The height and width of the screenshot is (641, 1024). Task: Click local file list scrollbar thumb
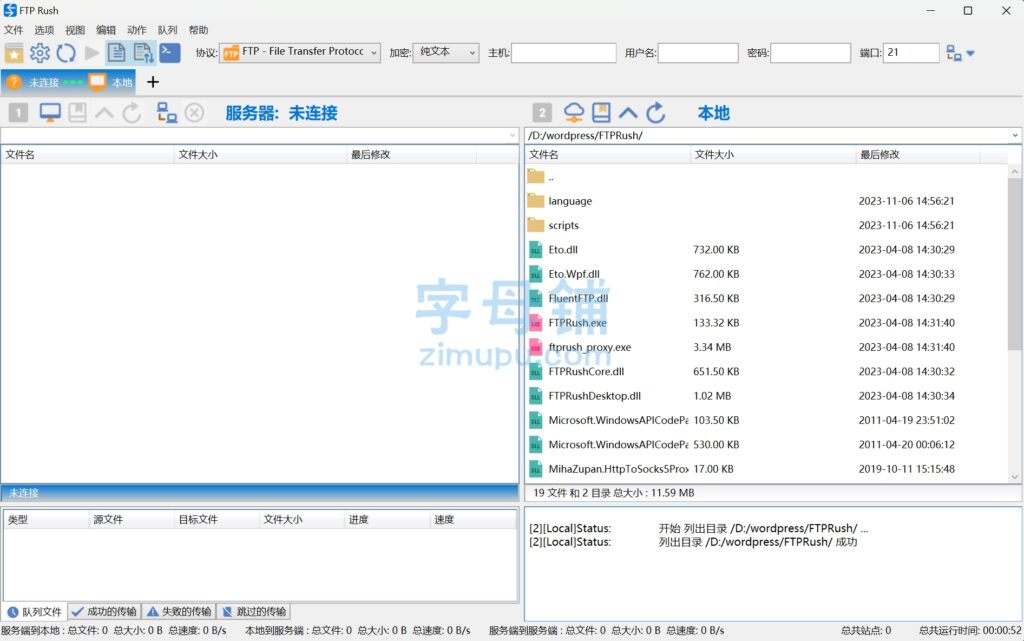[x=1014, y=264]
